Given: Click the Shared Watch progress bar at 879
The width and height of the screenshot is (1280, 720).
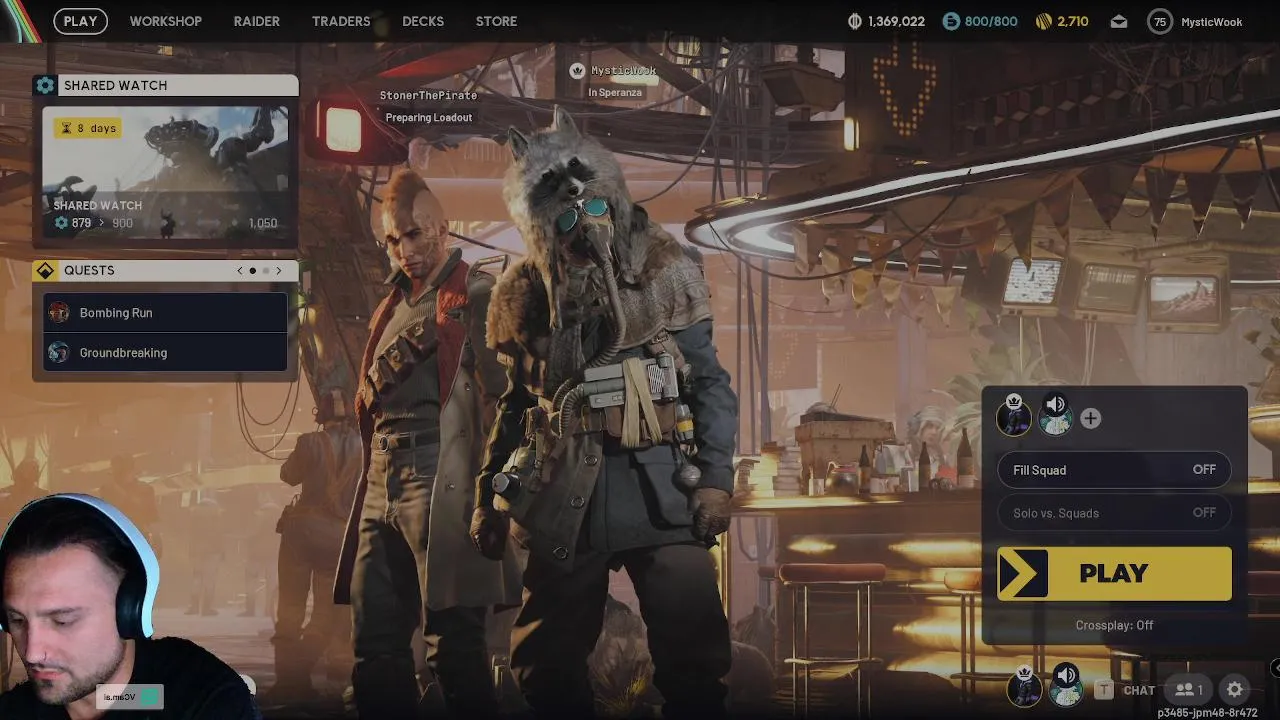Looking at the screenshot, I should 166,223.
